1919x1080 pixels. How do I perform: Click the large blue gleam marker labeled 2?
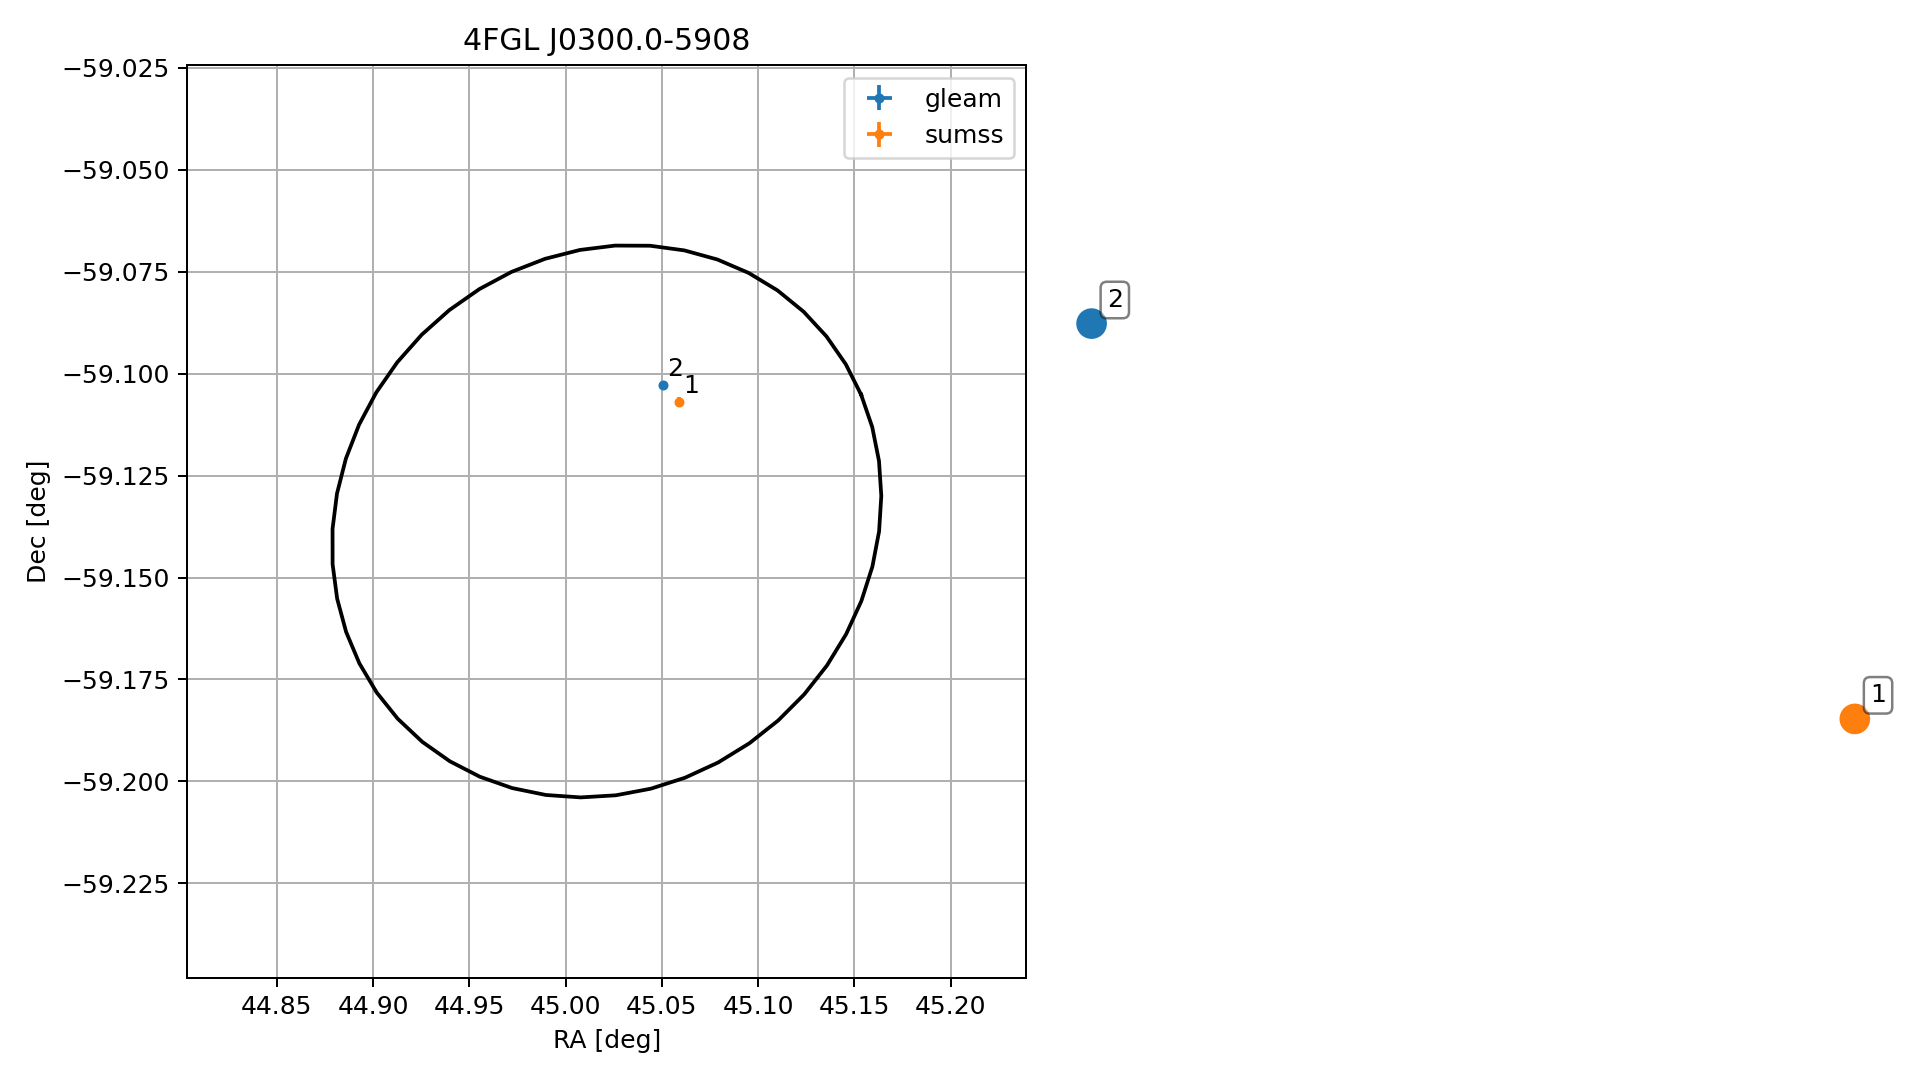click(1091, 323)
